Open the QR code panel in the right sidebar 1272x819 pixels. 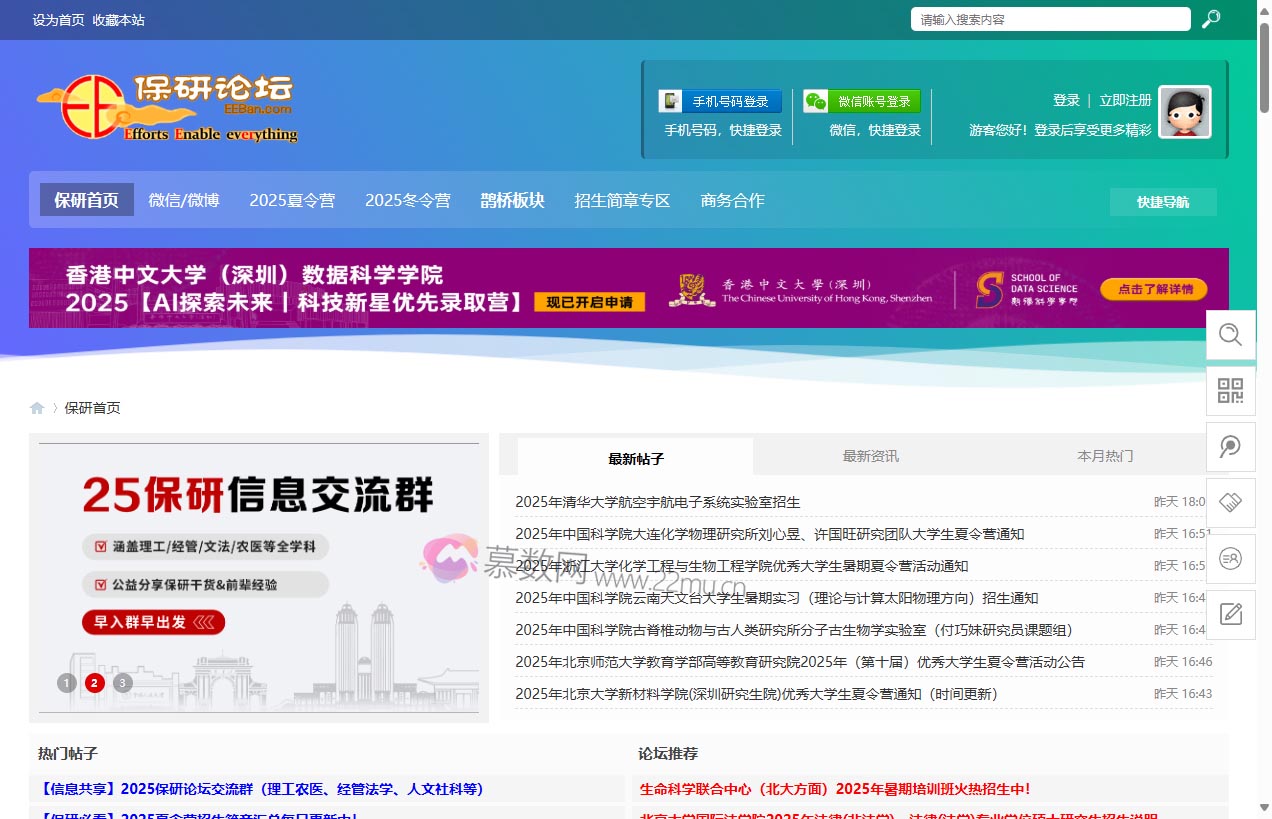click(1231, 391)
